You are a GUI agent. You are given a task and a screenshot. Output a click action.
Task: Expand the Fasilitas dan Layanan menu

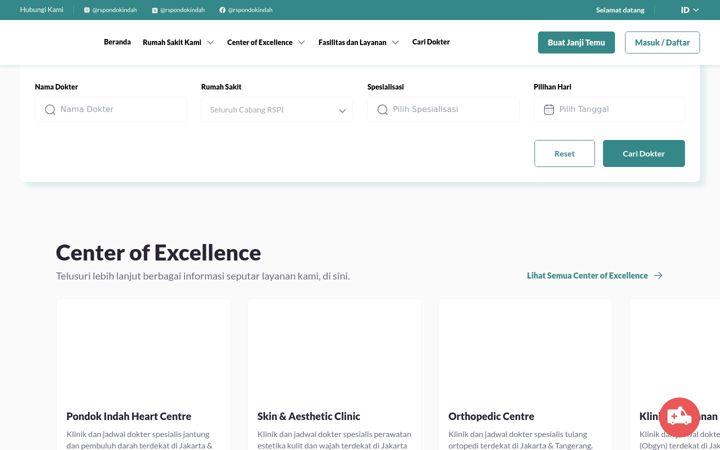359,42
